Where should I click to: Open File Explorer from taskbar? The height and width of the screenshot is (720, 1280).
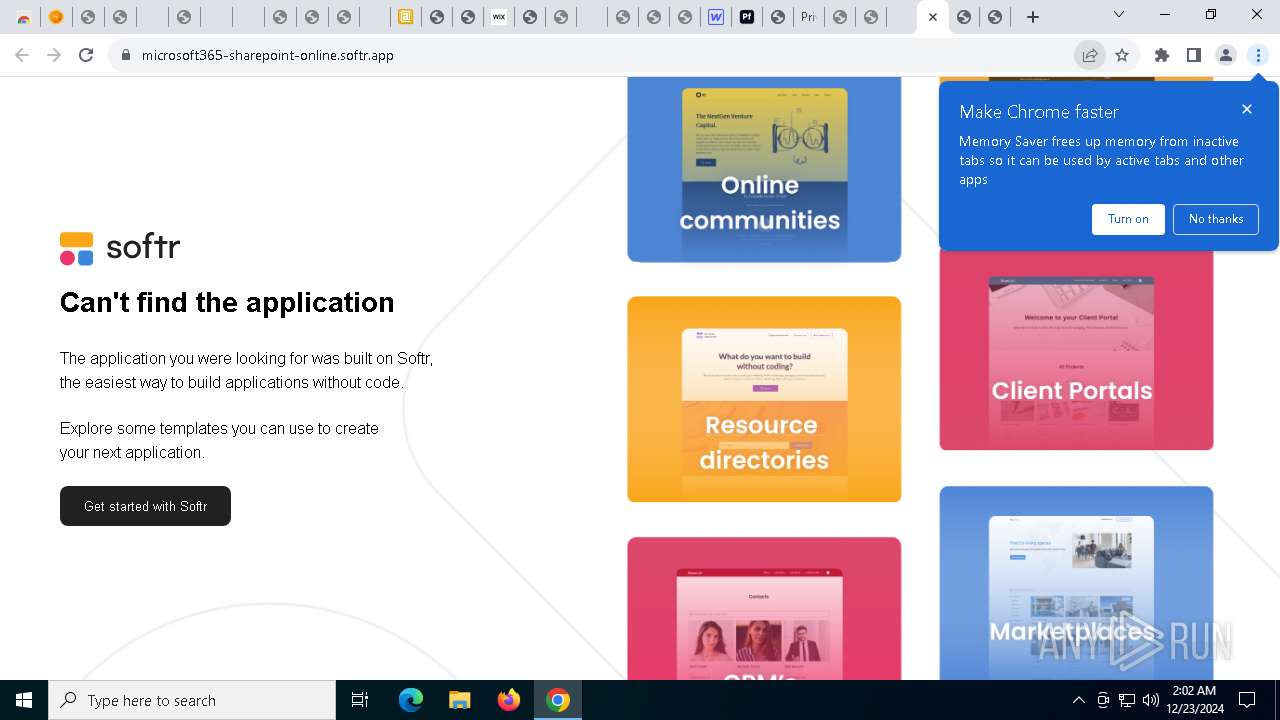pyautogui.click(x=460, y=700)
